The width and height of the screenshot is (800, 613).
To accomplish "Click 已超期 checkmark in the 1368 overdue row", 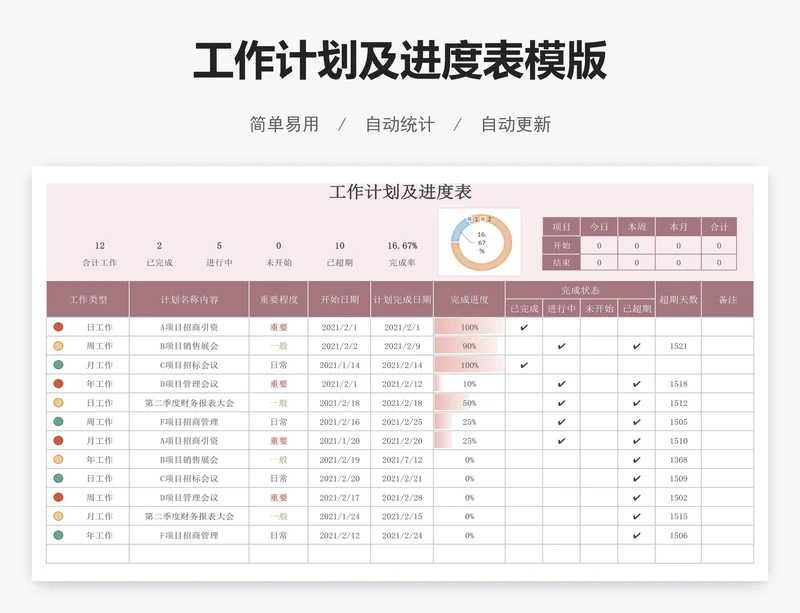I will (636, 459).
